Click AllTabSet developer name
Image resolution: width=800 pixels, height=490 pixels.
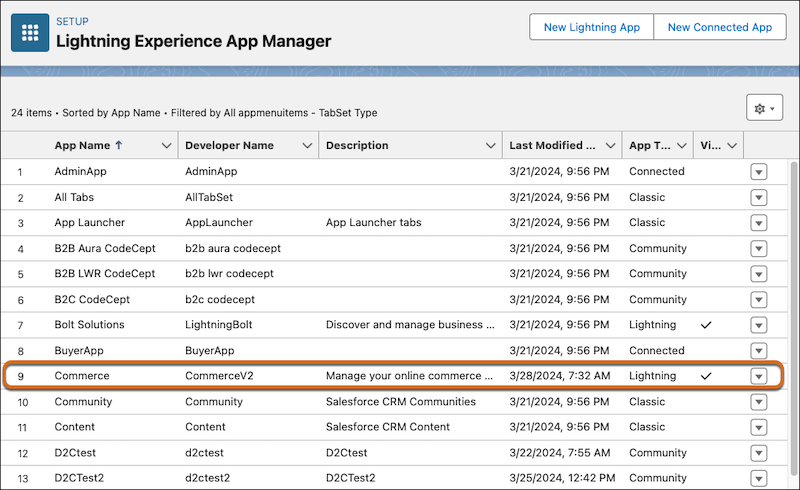[209, 197]
